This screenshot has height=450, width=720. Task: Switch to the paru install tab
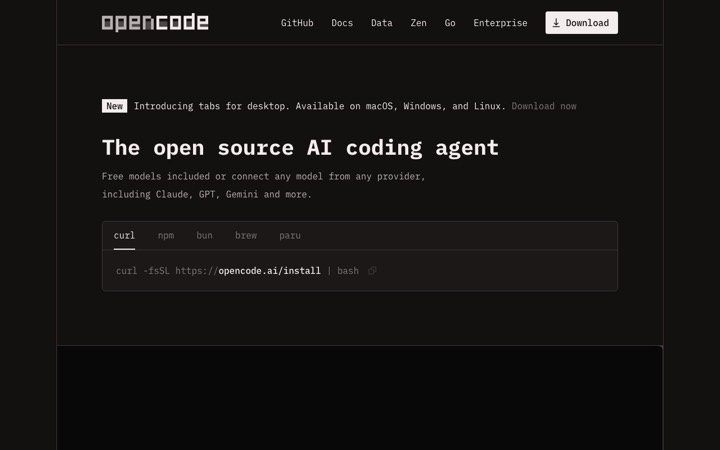(x=290, y=236)
